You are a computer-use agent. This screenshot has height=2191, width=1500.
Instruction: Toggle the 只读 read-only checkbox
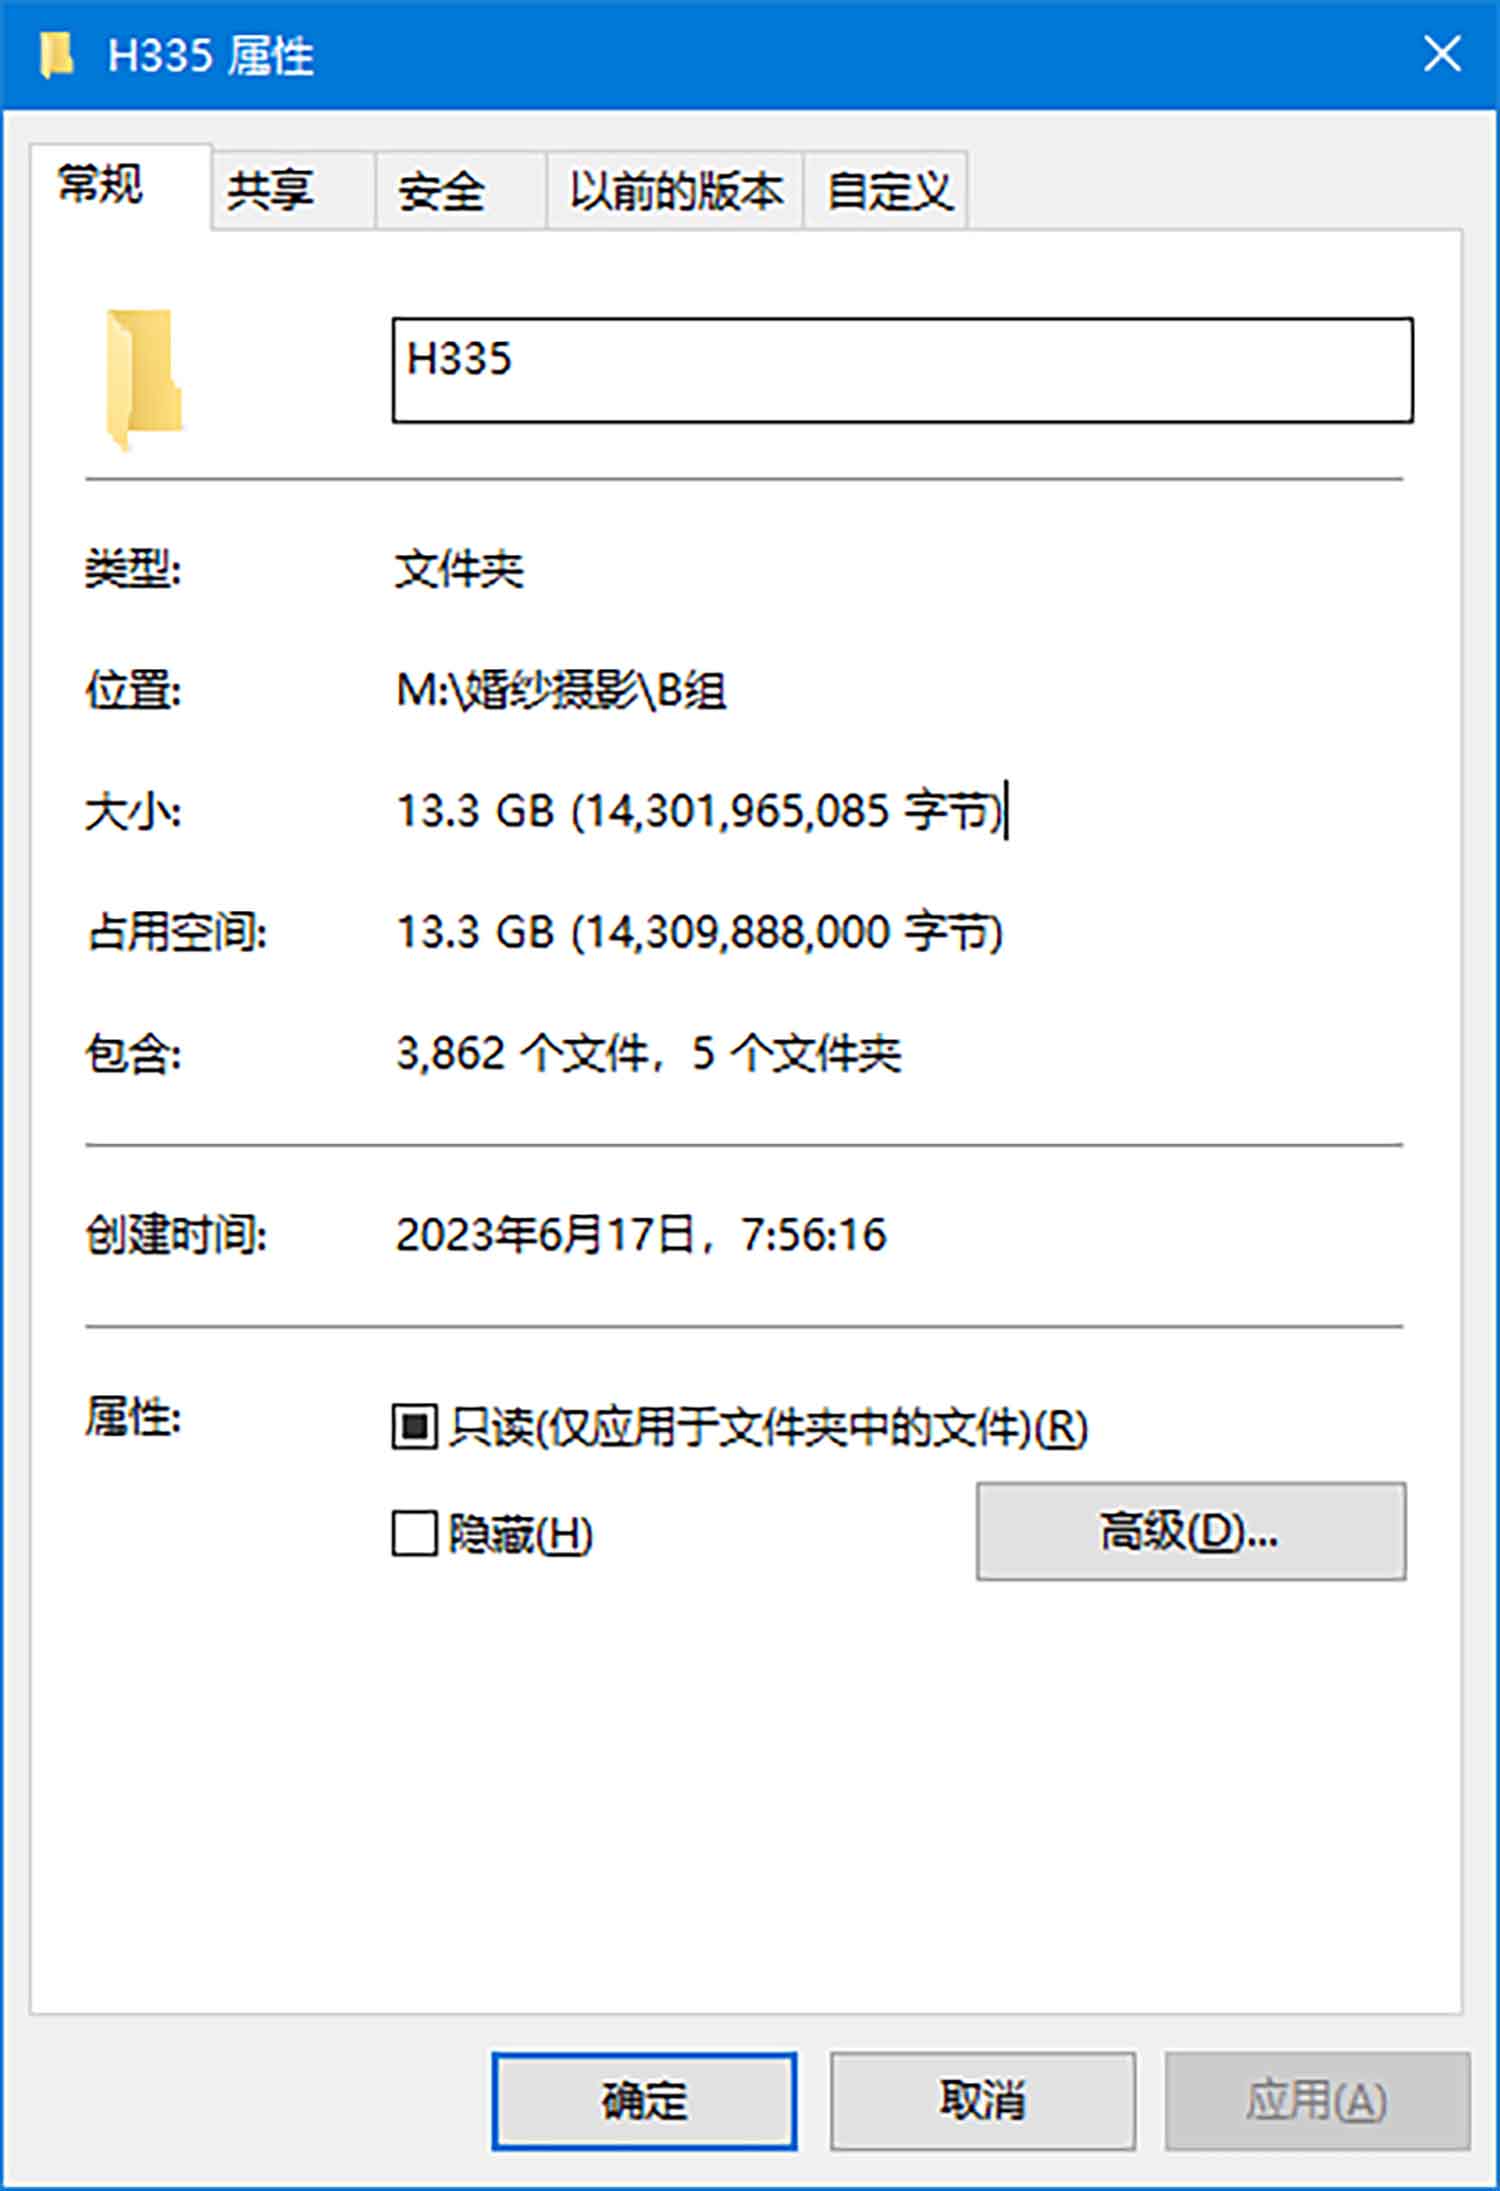pos(414,1425)
